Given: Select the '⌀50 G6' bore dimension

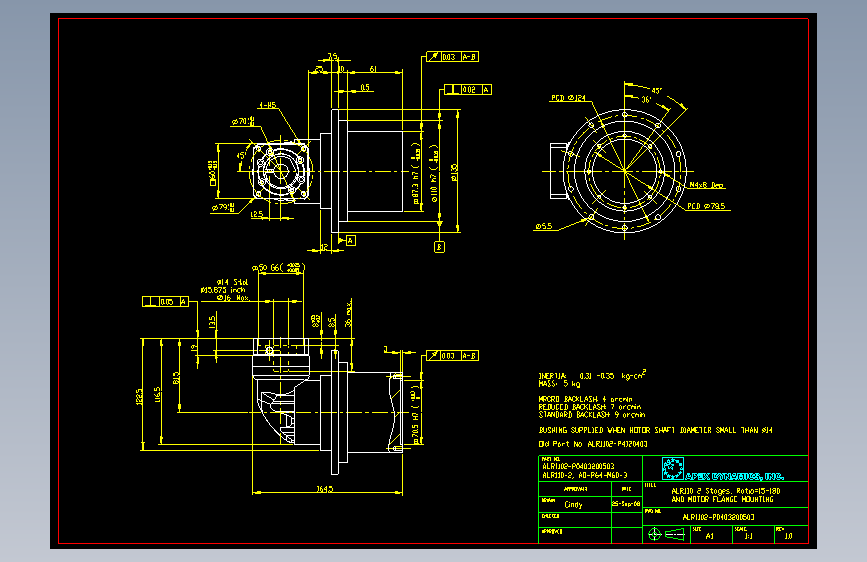Looking at the screenshot, I should pos(278,268).
